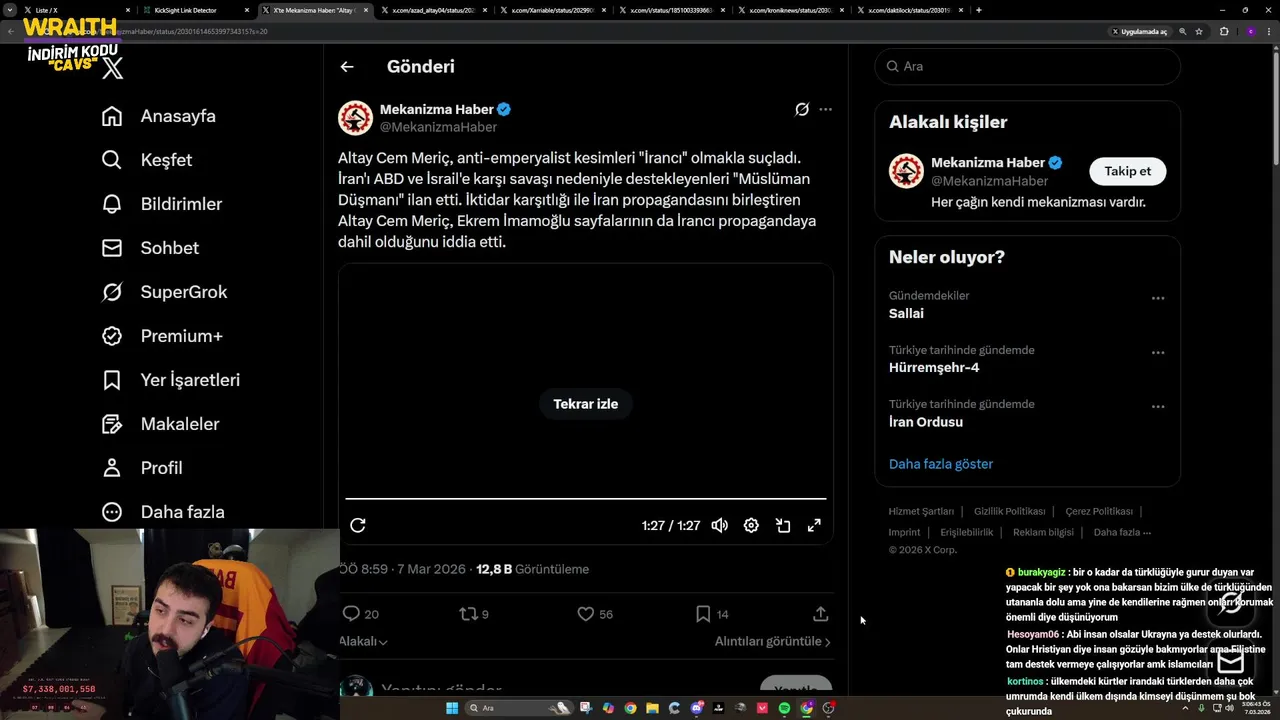1280x720 pixels.
Task: Open File Explorer from the taskbar
Action: (x=652, y=708)
